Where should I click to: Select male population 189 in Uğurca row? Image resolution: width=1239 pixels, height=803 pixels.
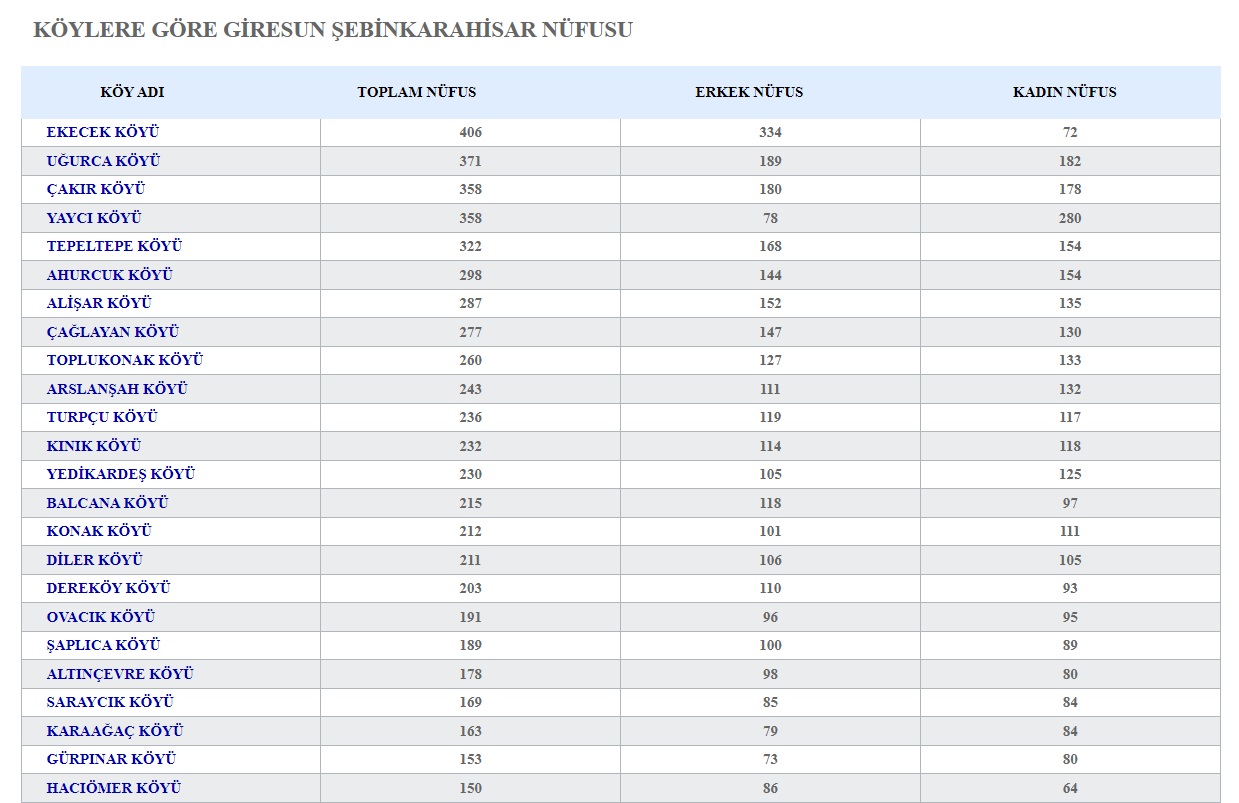(770, 161)
